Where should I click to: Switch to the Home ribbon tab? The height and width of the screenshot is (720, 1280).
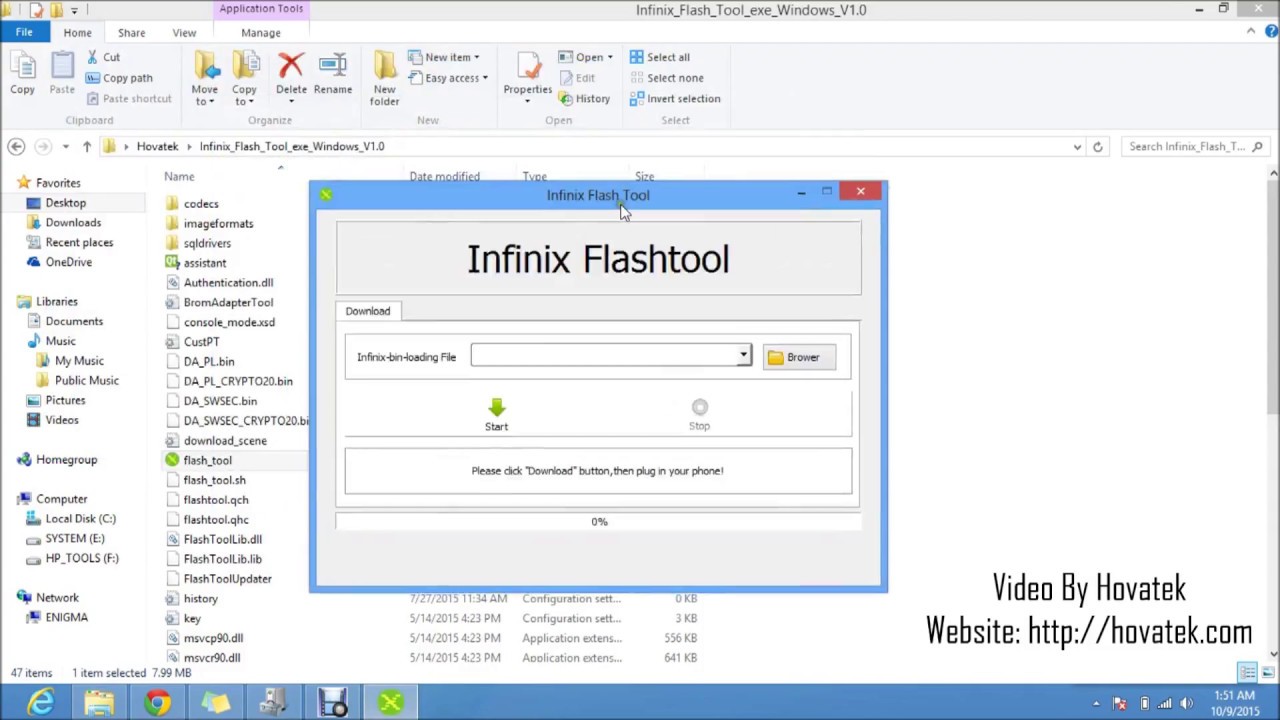[77, 32]
